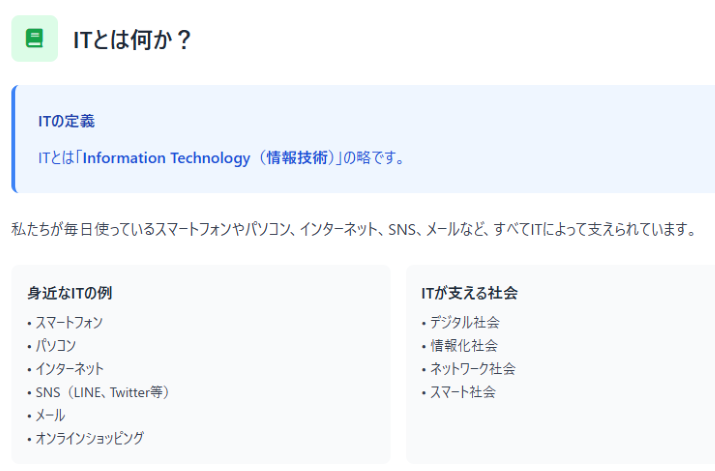Click the green book icon
This screenshot has height=471, width=715.
[34, 39]
